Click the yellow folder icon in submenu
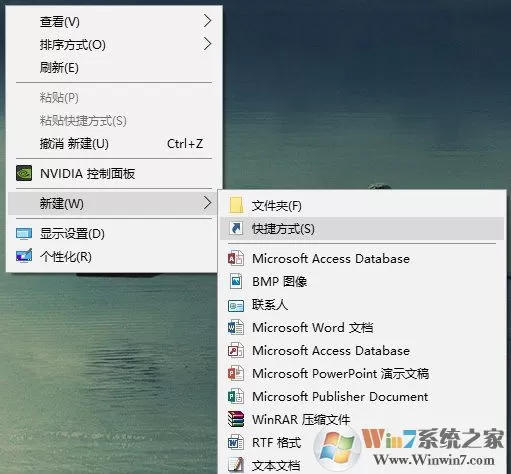 (x=236, y=205)
